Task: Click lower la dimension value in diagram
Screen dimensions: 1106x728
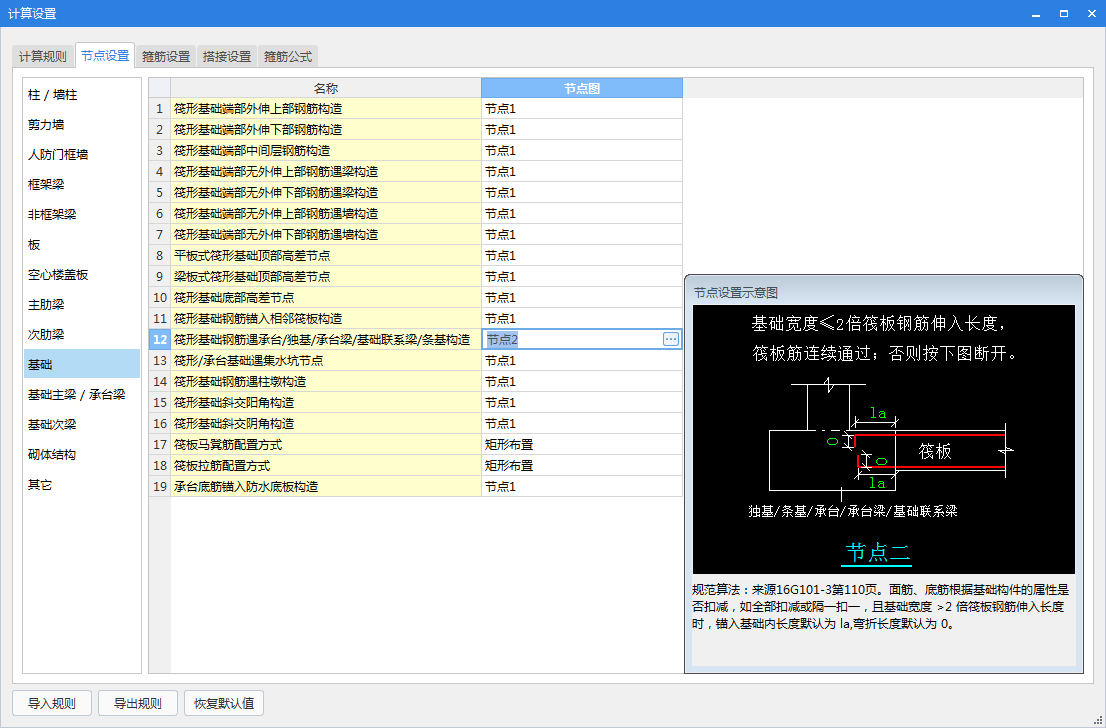Action: click(x=877, y=483)
